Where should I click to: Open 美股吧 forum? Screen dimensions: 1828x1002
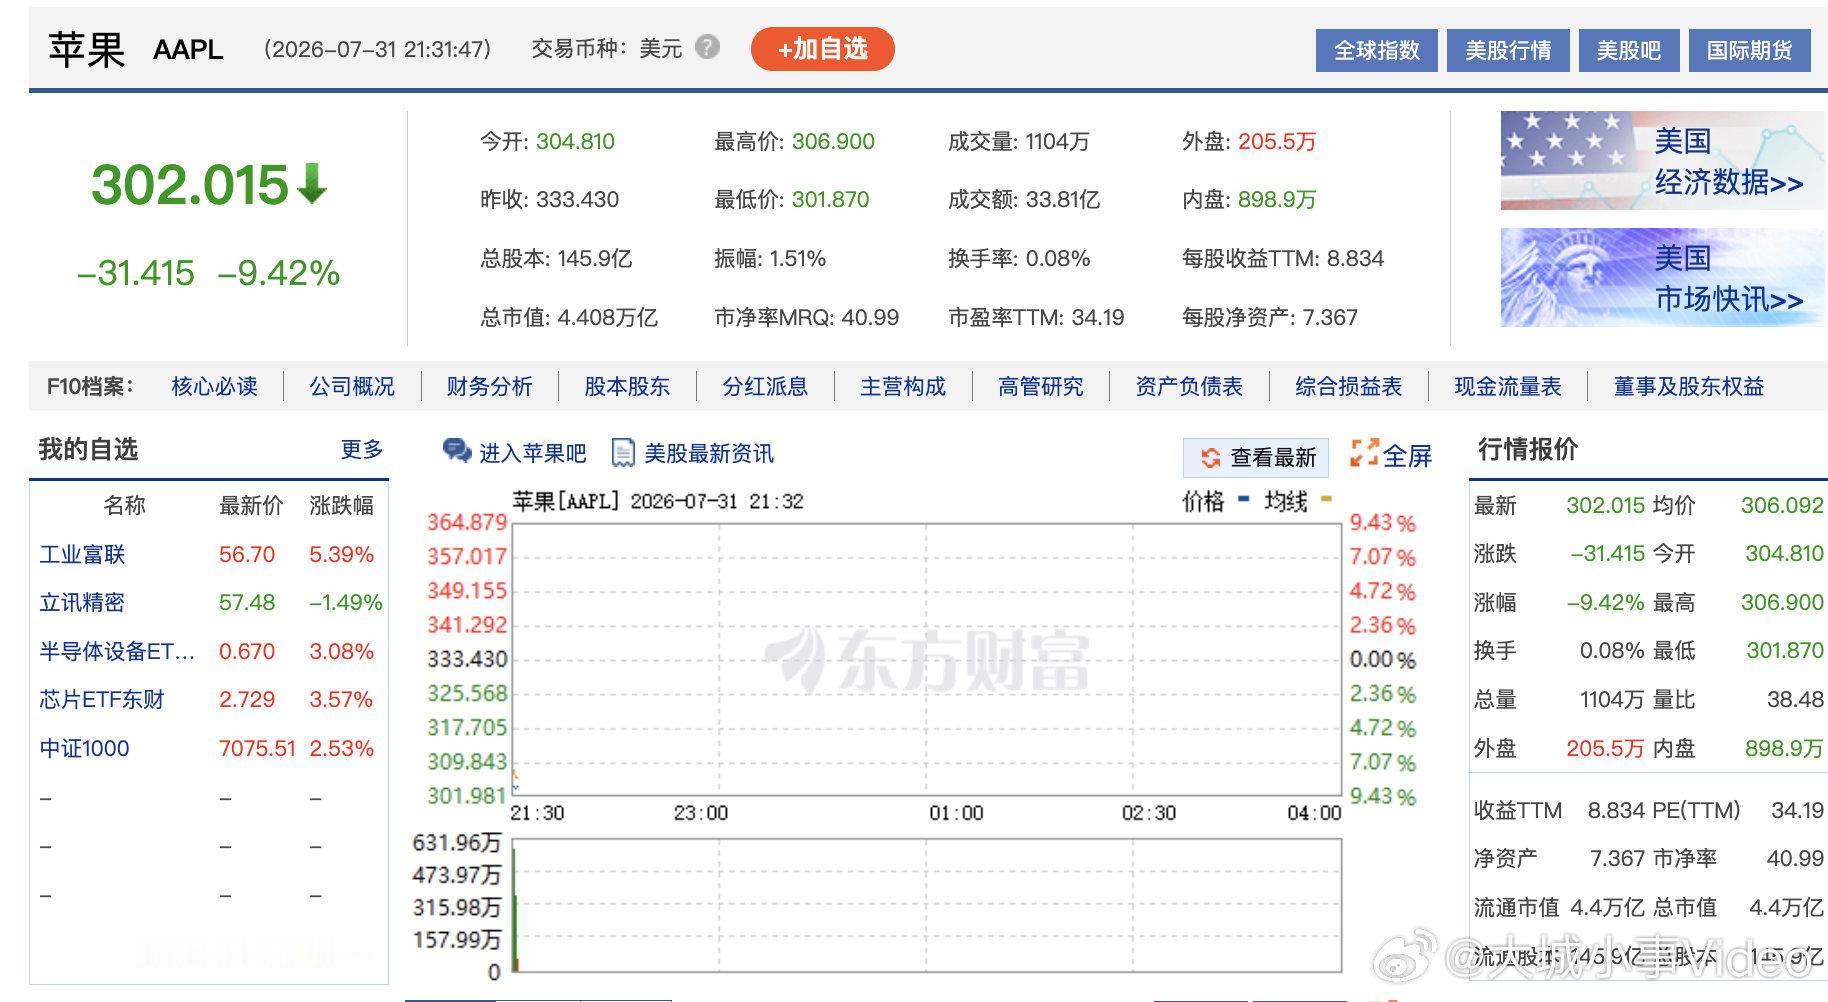click(x=1628, y=50)
